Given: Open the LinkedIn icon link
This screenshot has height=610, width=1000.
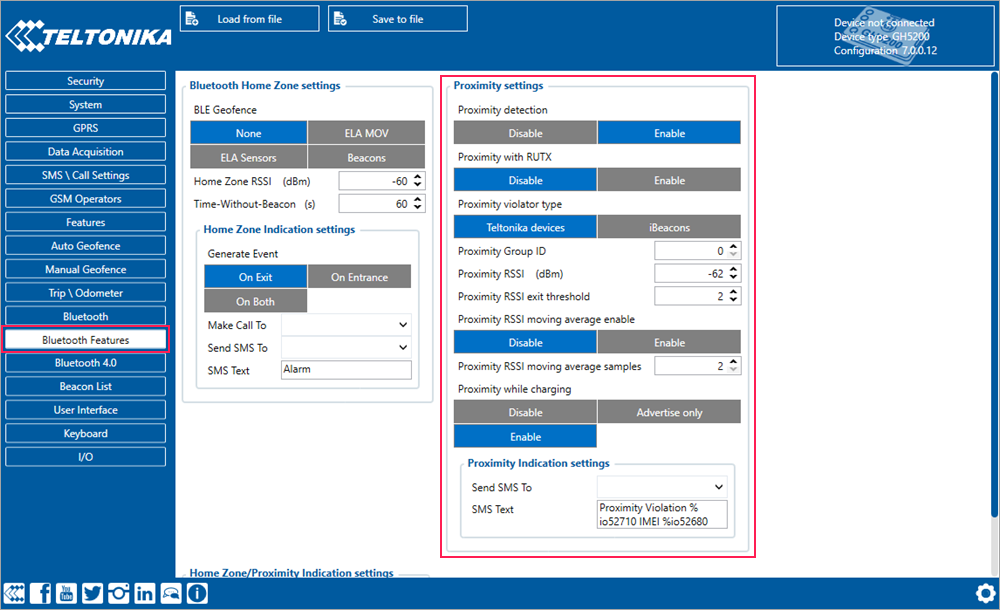Looking at the screenshot, I should [145, 593].
